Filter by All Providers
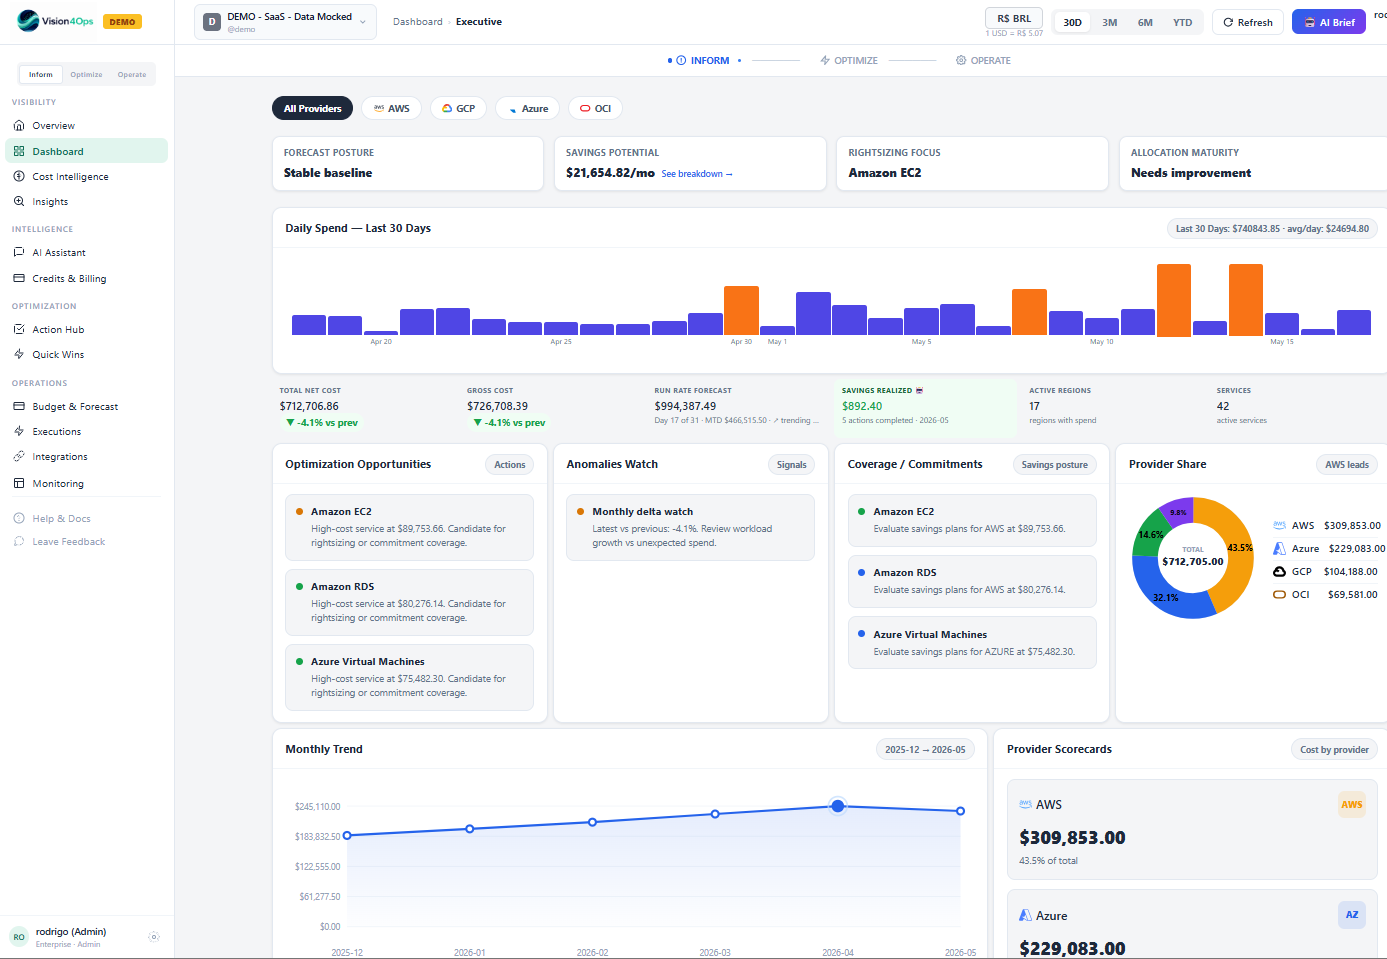This screenshot has width=1387, height=959. (x=312, y=108)
